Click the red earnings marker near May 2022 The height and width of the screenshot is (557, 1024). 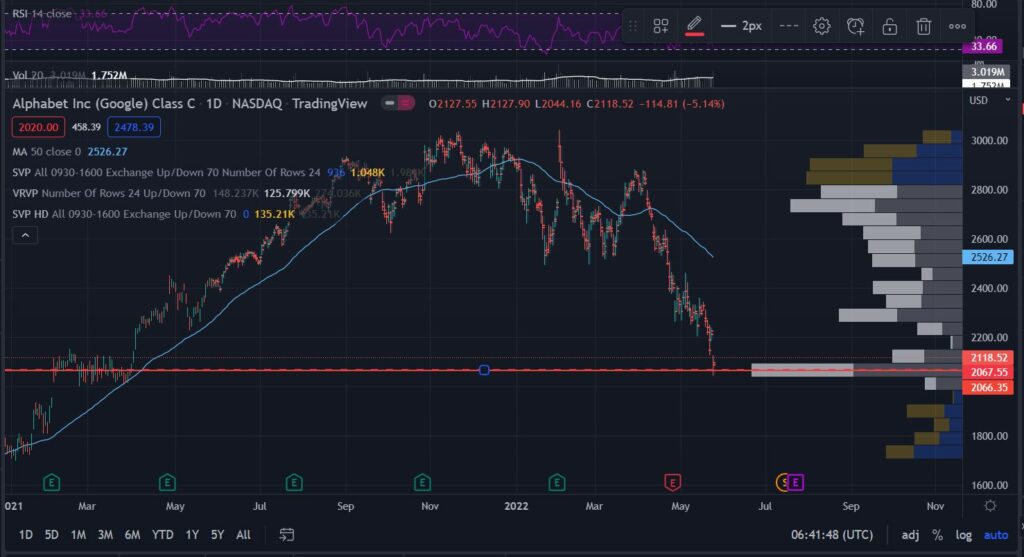[x=672, y=483]
